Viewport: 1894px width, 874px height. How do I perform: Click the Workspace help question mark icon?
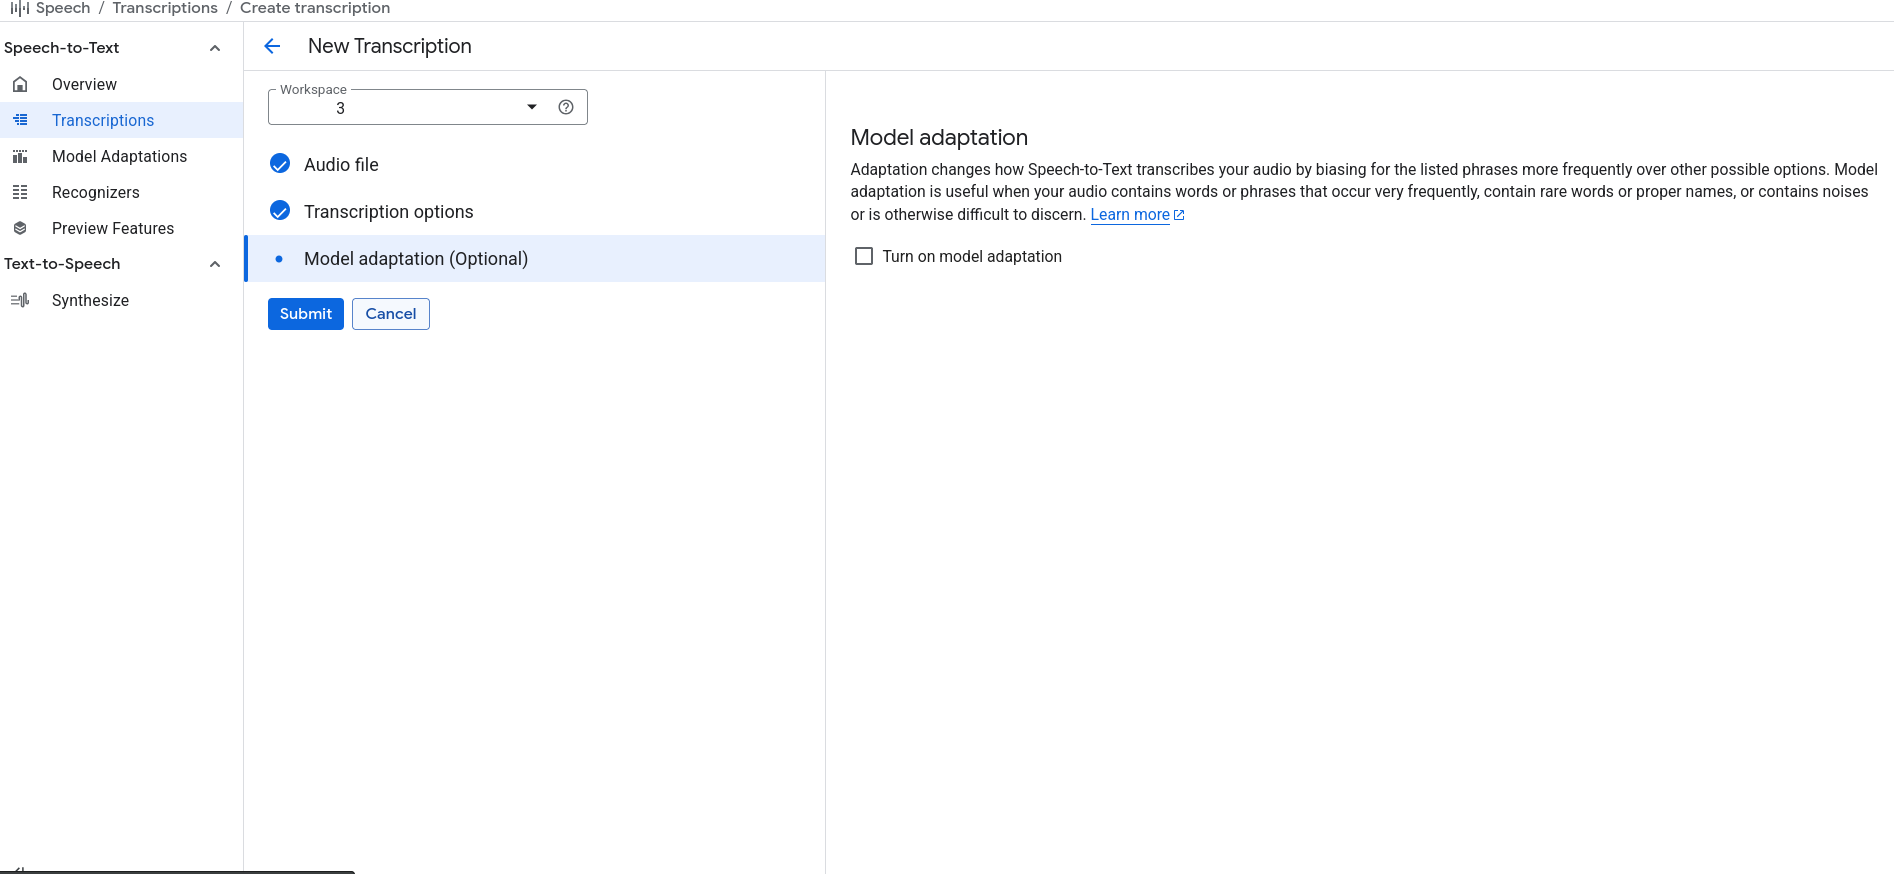[x=566, y=107]
